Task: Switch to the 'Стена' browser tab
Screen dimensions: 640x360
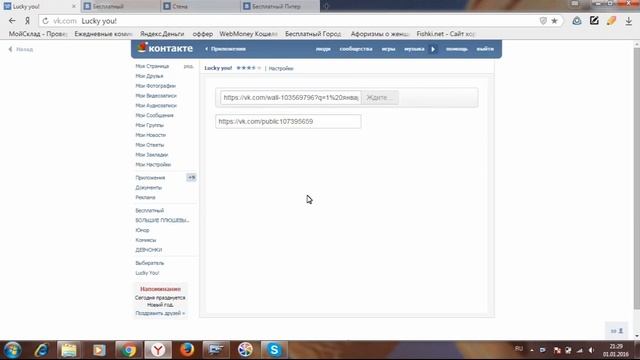Action: click(x=200, y=6)
